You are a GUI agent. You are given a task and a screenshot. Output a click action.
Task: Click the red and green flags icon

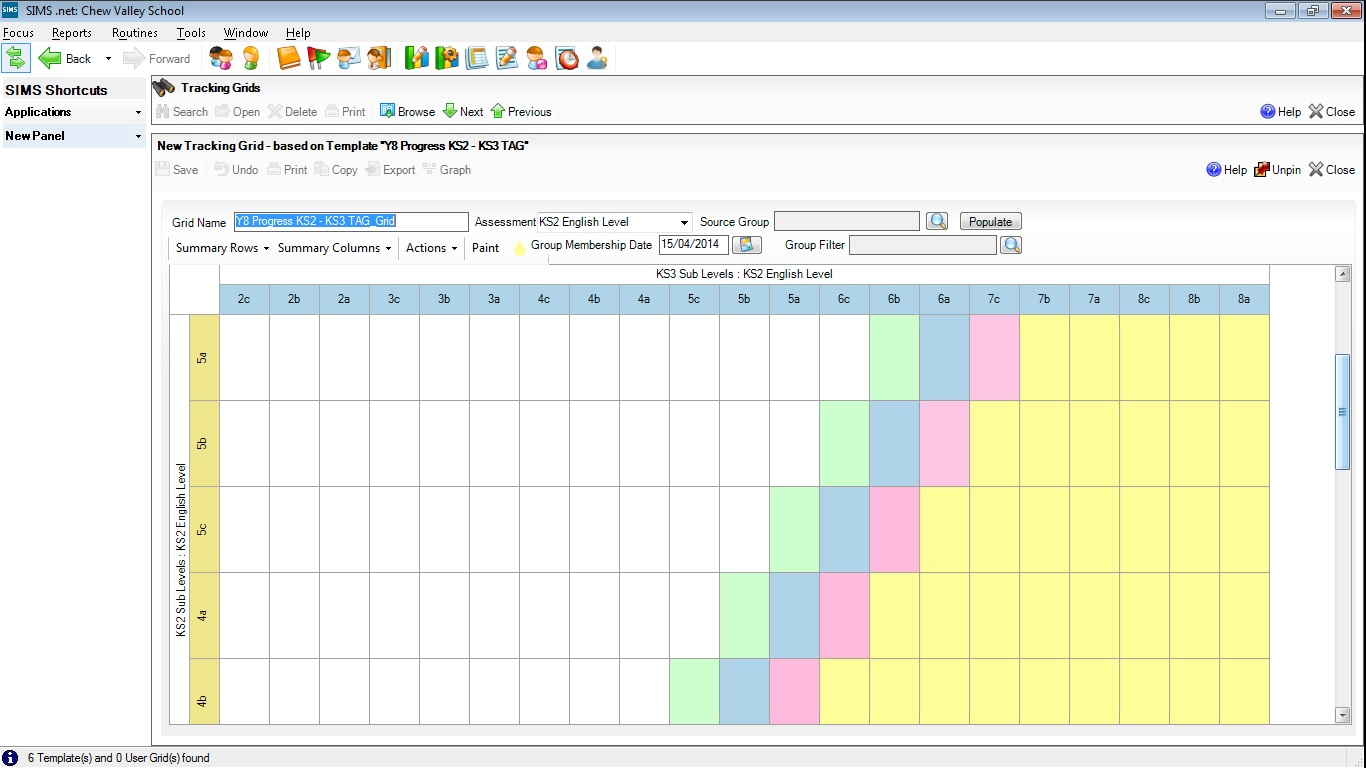[x=318, y=58]
